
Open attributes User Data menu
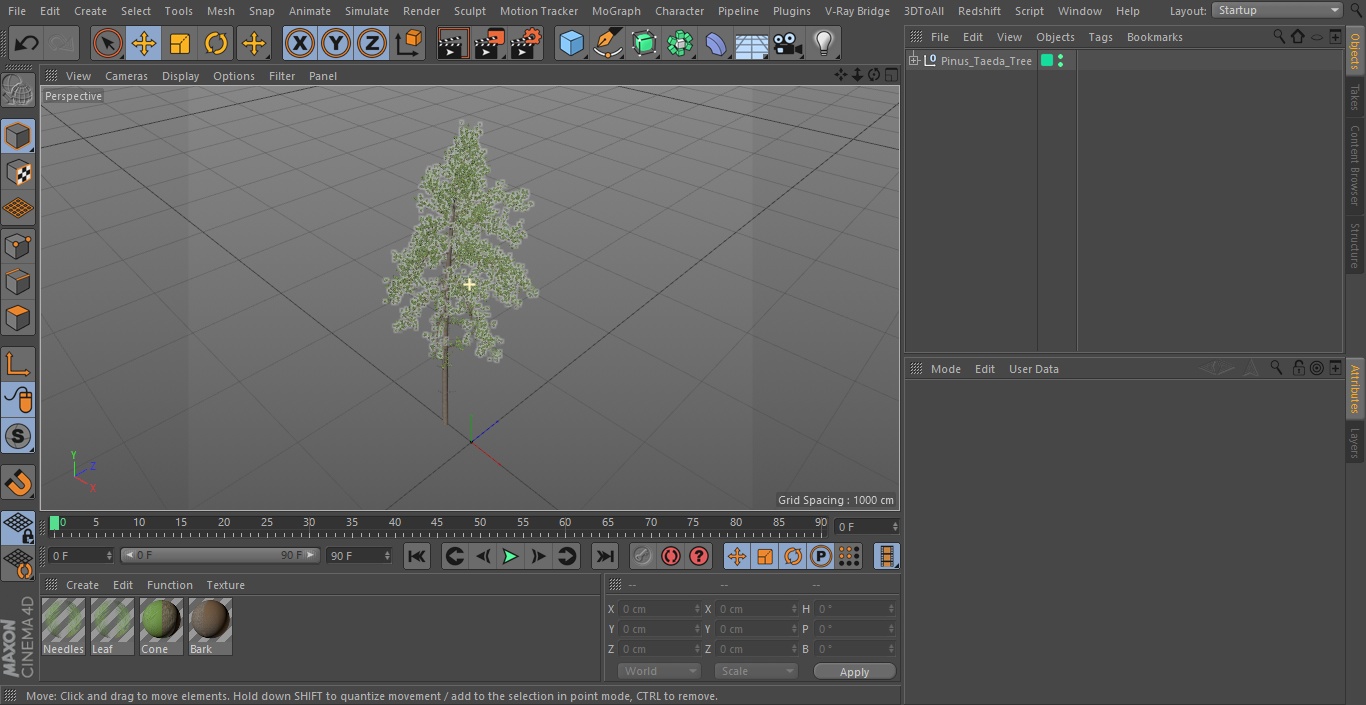[1033, 369]
